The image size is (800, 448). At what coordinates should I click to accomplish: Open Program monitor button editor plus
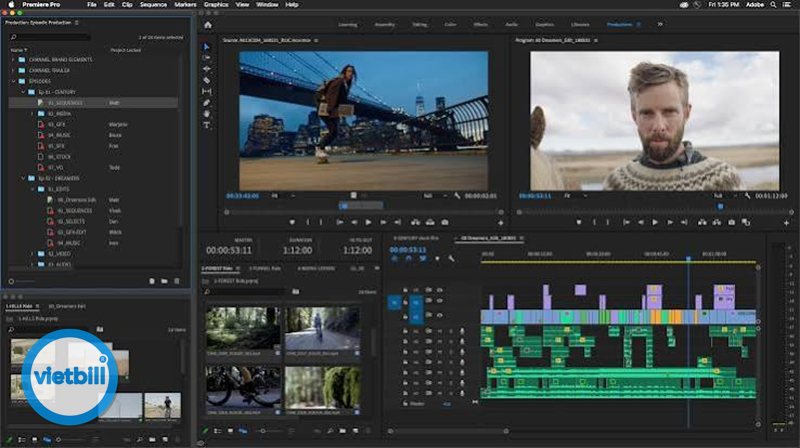point(786,223)
